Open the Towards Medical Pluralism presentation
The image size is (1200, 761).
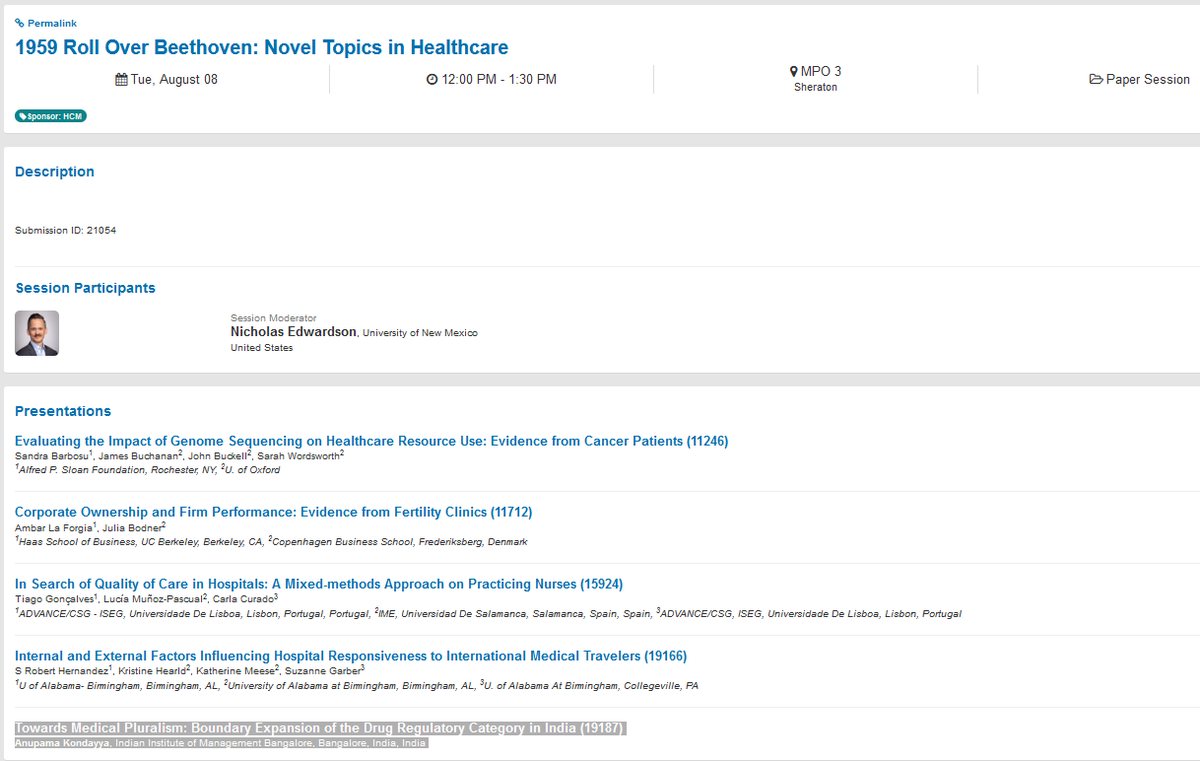pos(320,728)
